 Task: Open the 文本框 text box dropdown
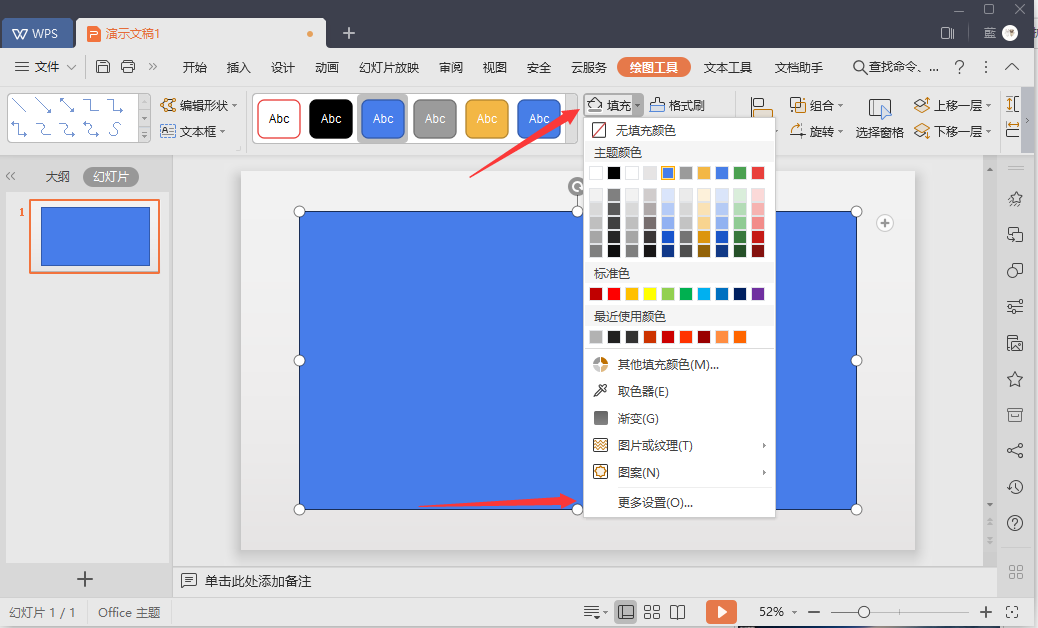pyautogui.click(x=193, y=131)
